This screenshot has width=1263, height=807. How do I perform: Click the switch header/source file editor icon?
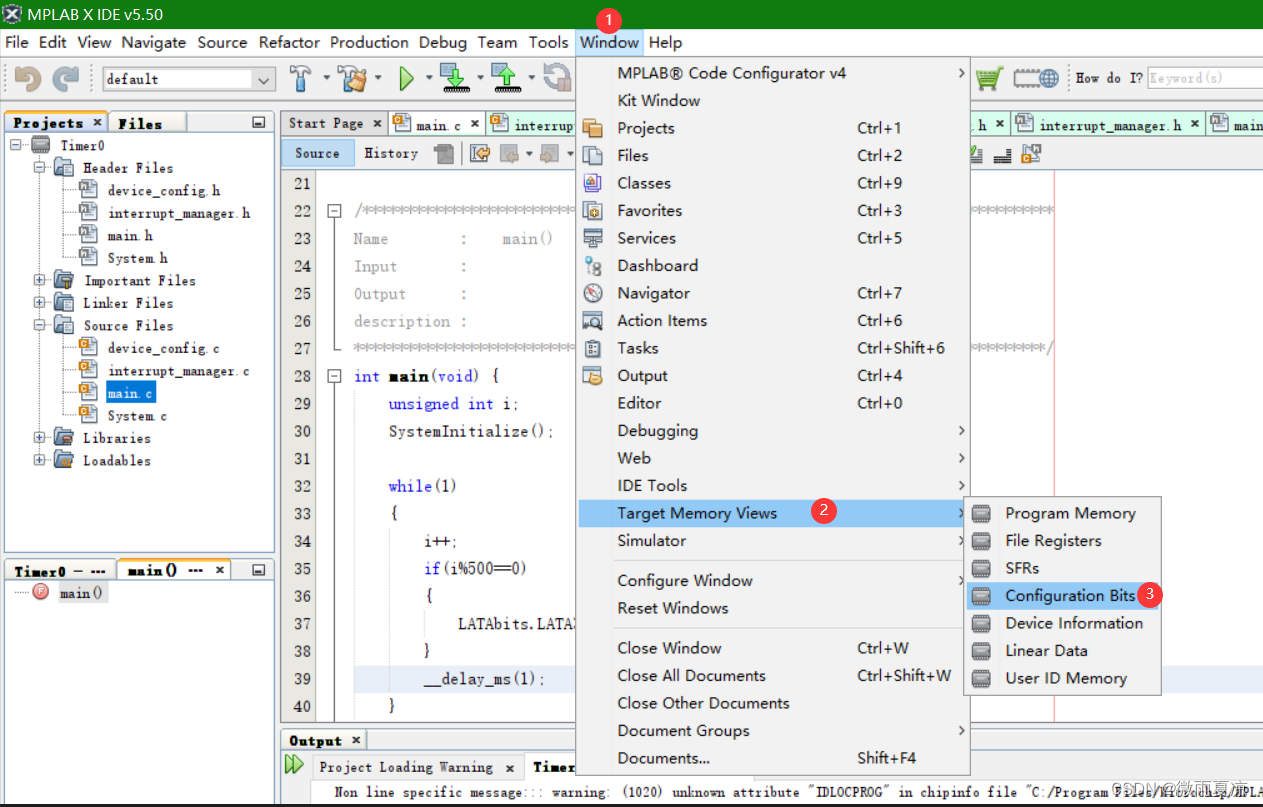point(1031,153)
